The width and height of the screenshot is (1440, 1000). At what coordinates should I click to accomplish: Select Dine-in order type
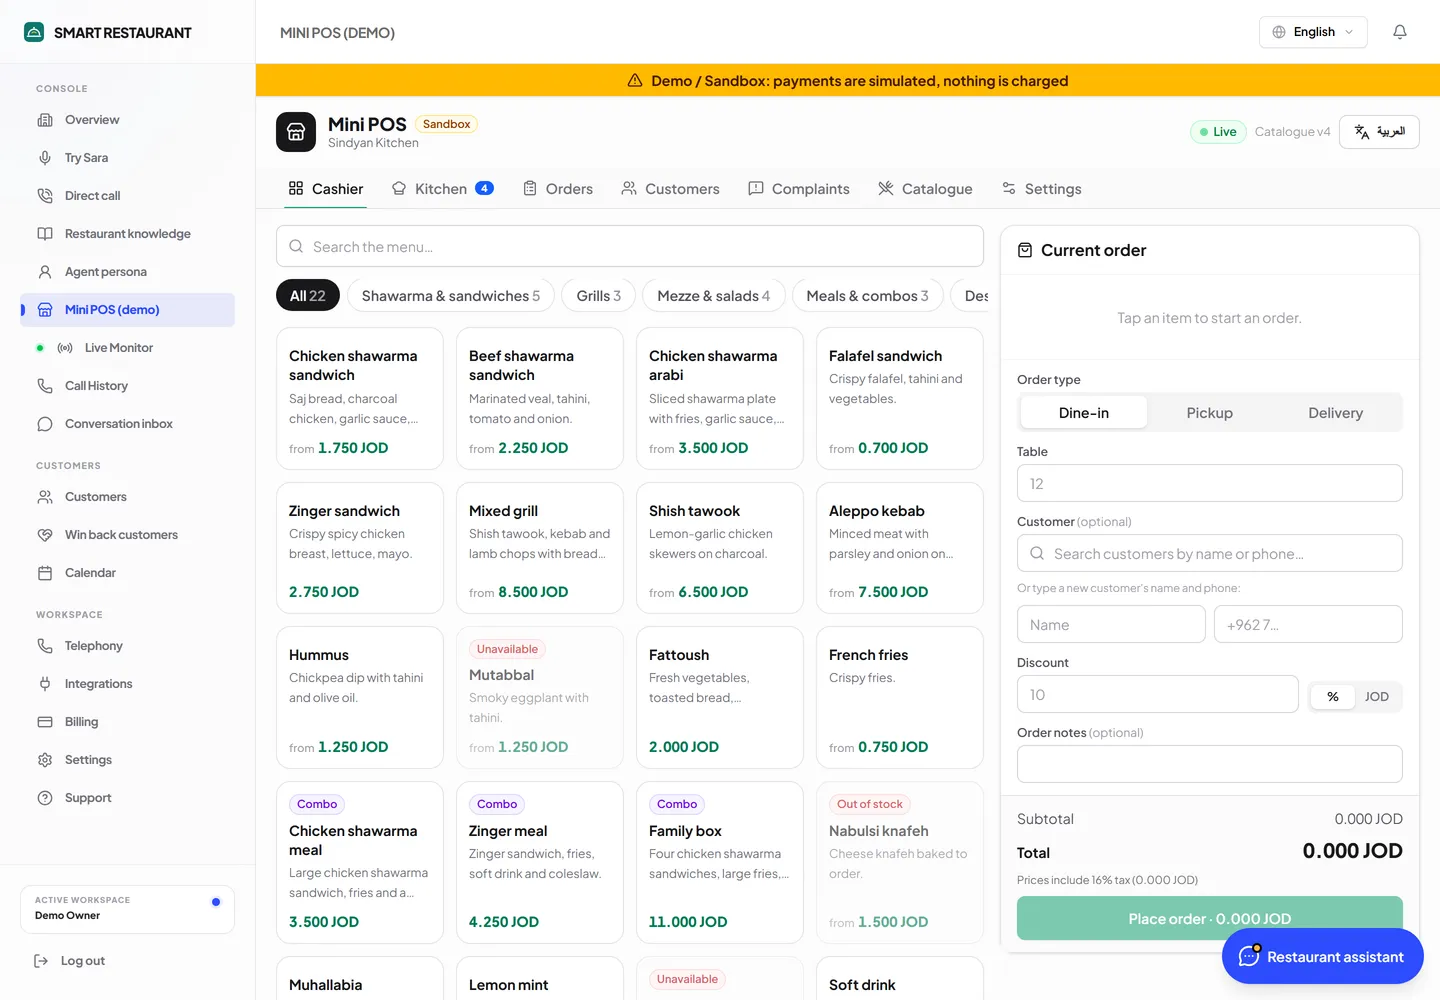point(1084,413)
